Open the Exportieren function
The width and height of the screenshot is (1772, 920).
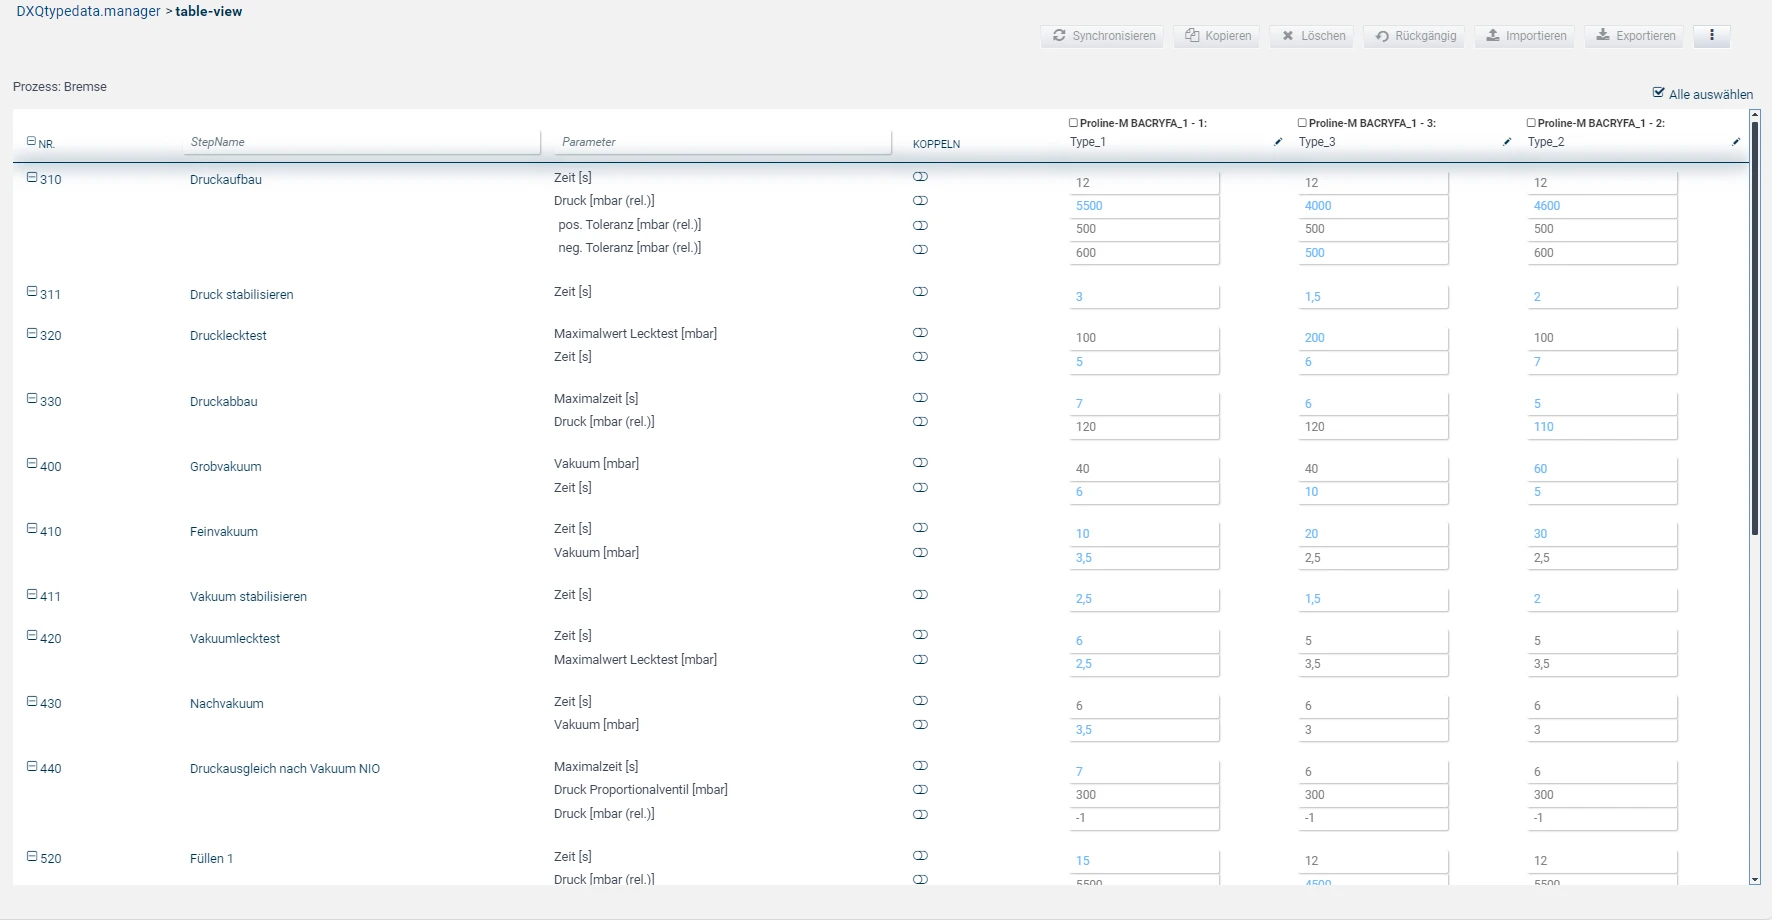coord(1635,36)
